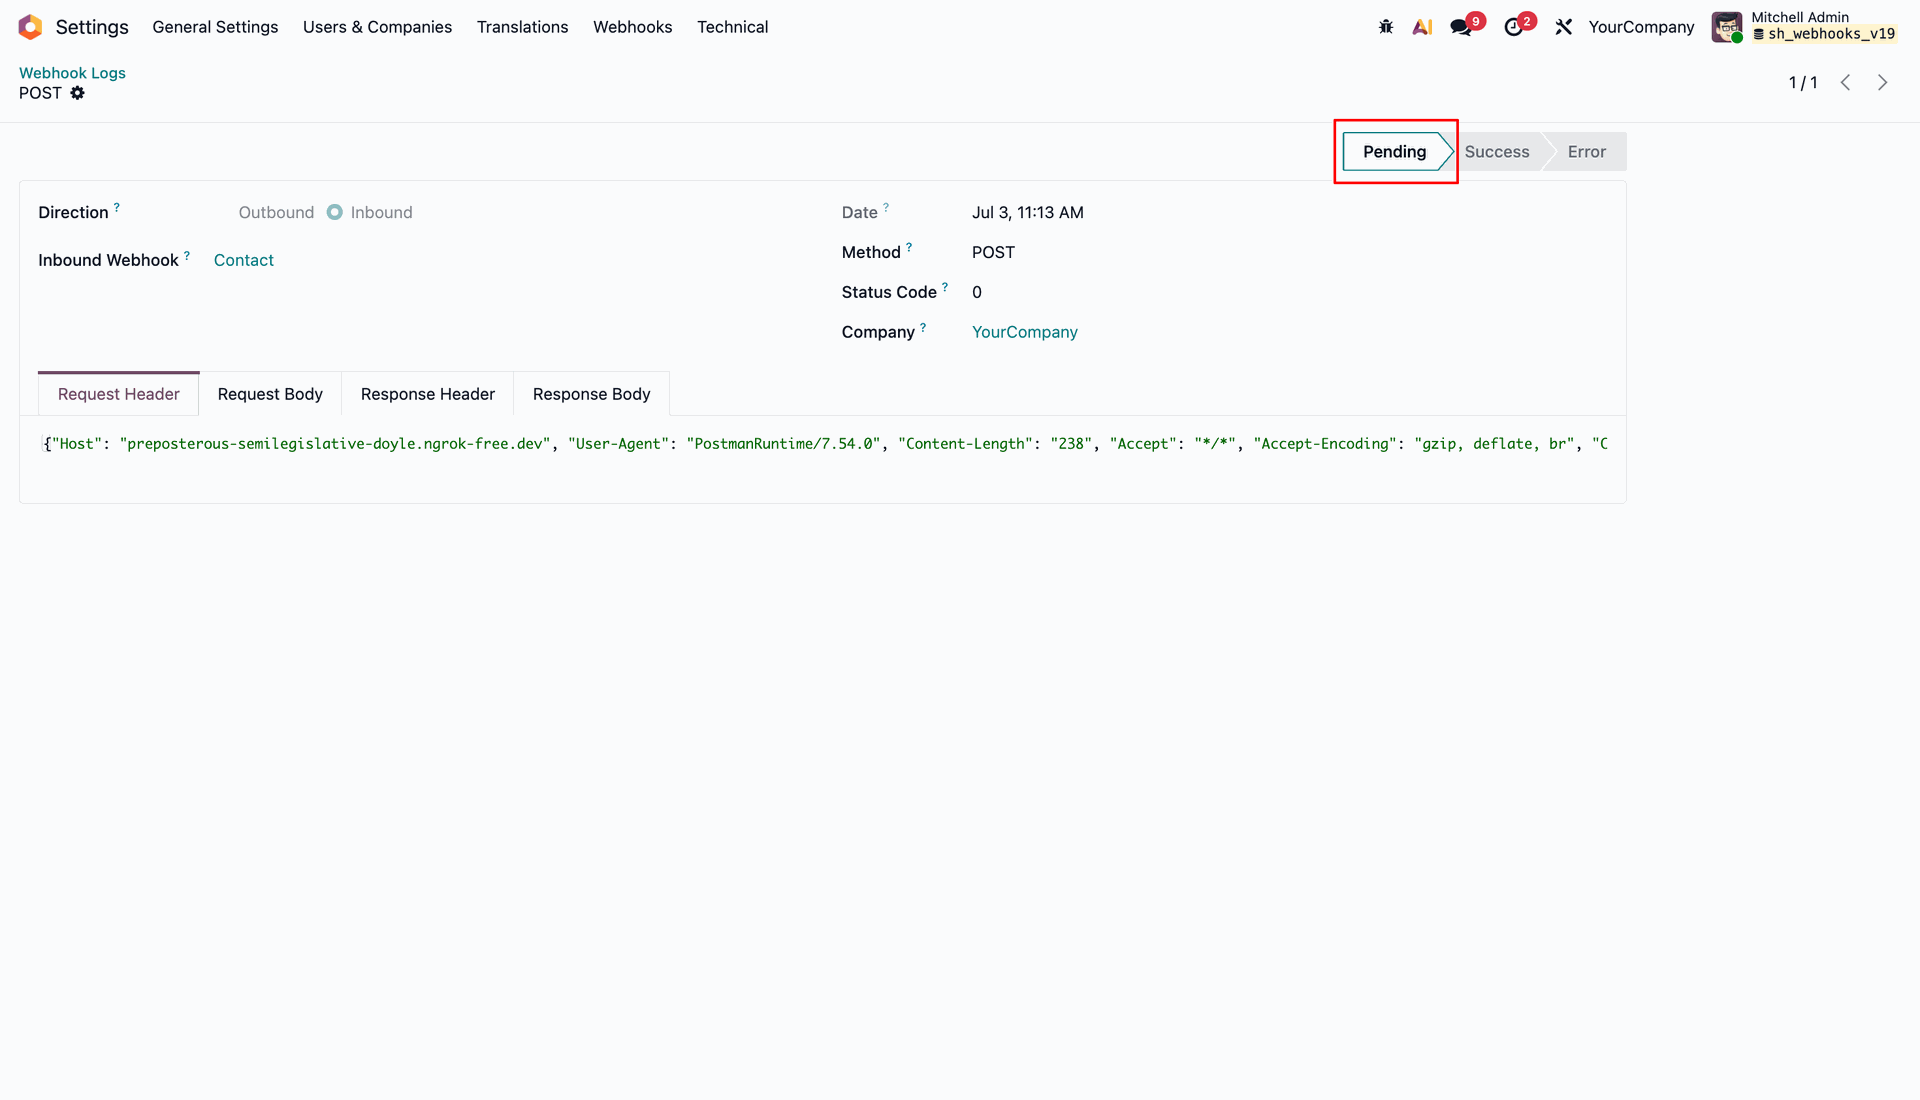This screenshot has height=1100, width=1920.
Task: Click the request header JSON text
Action: point(825,444)
